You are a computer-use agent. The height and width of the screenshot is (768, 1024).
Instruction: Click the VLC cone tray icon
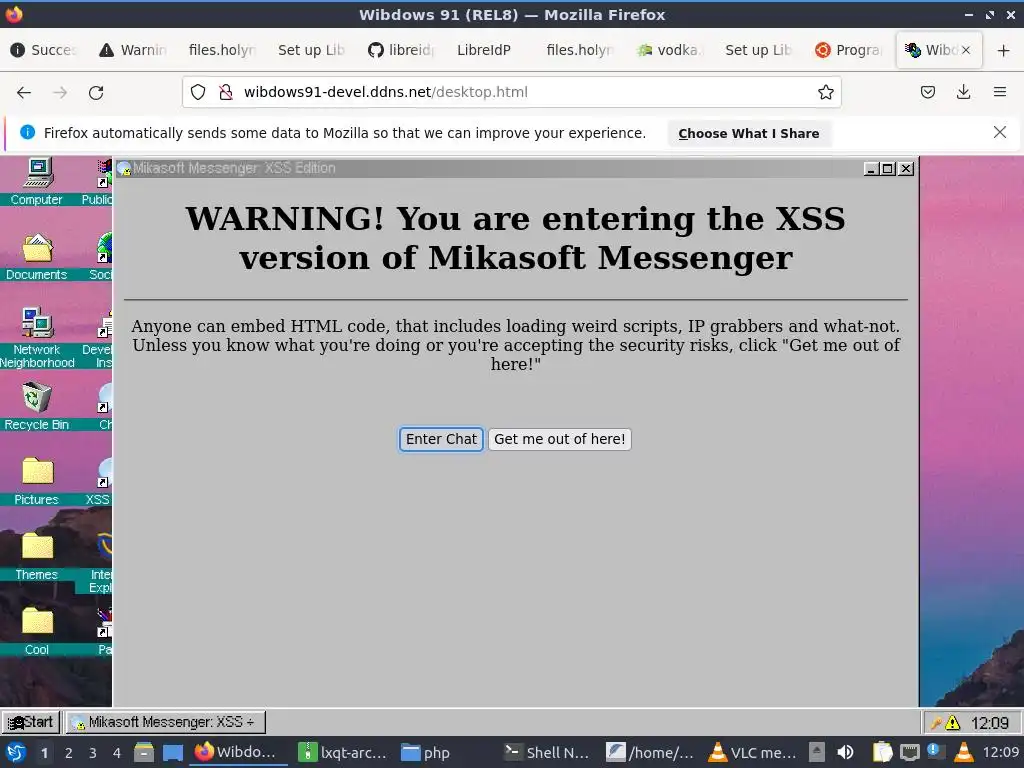tap(963, 753)
